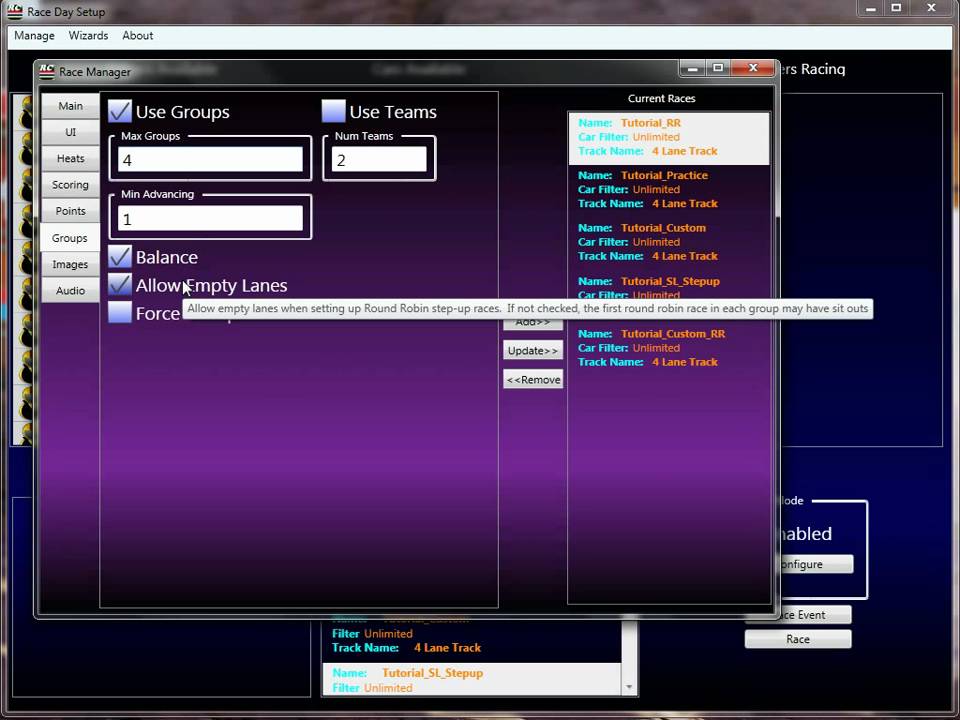Click the Race Day Setup title icon
Image resolution: width=960 pixels, height=720 pixels.
pos(15,12)
